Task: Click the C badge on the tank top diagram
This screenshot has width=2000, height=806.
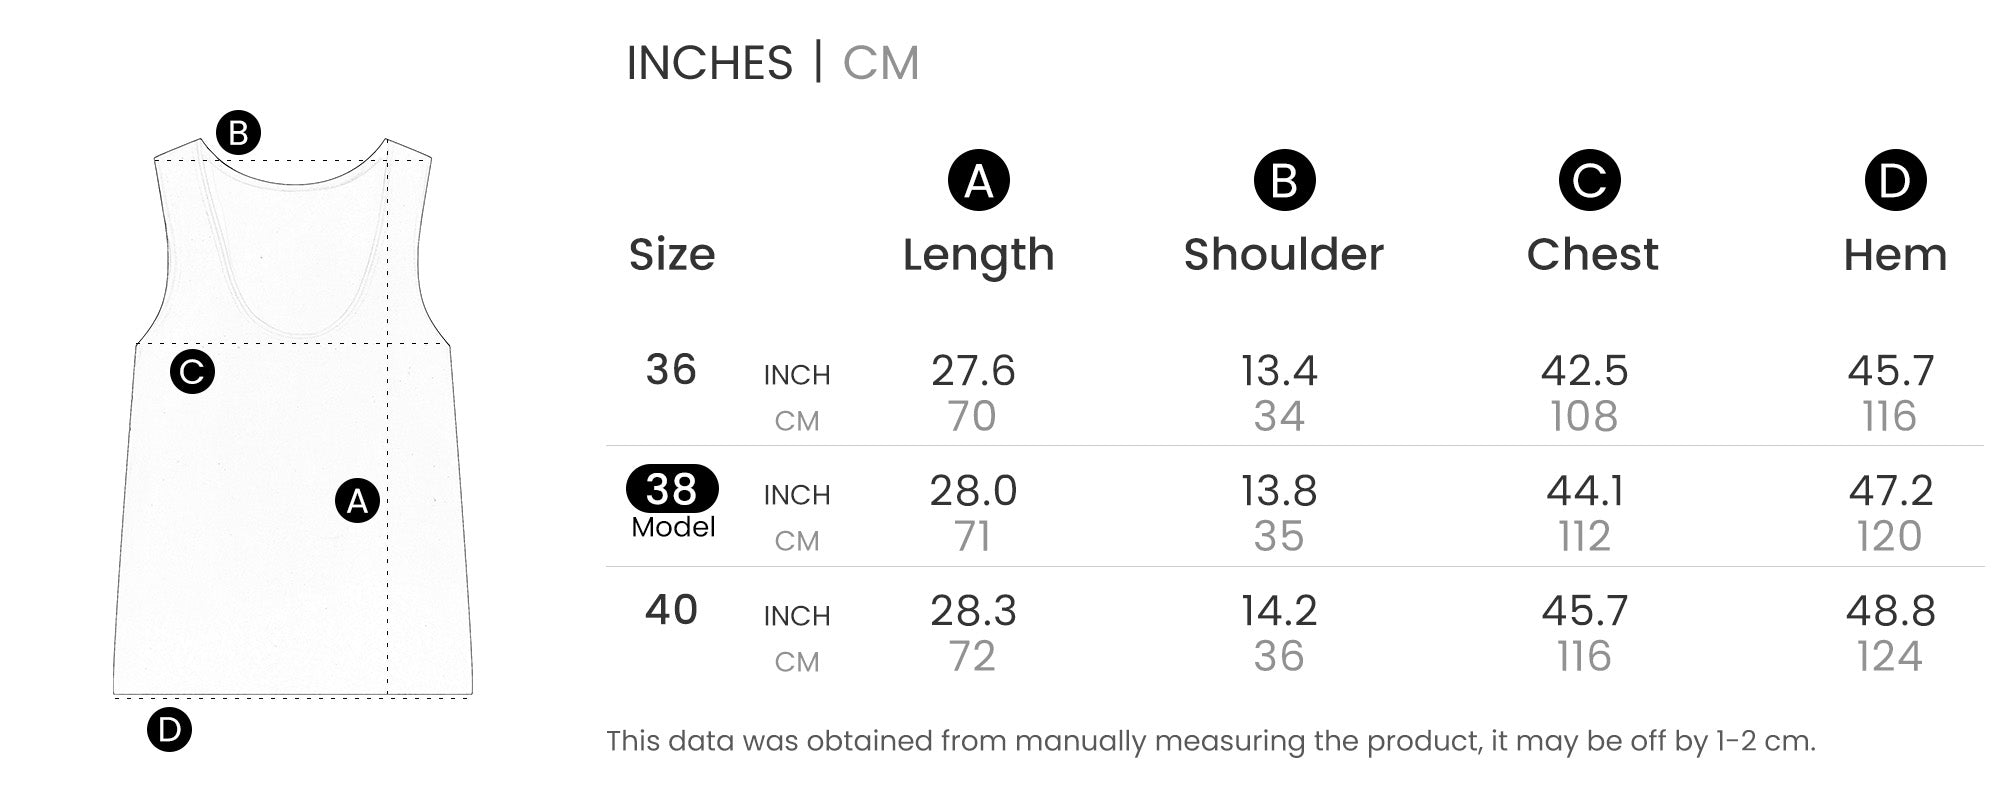Action: (192, 372)
